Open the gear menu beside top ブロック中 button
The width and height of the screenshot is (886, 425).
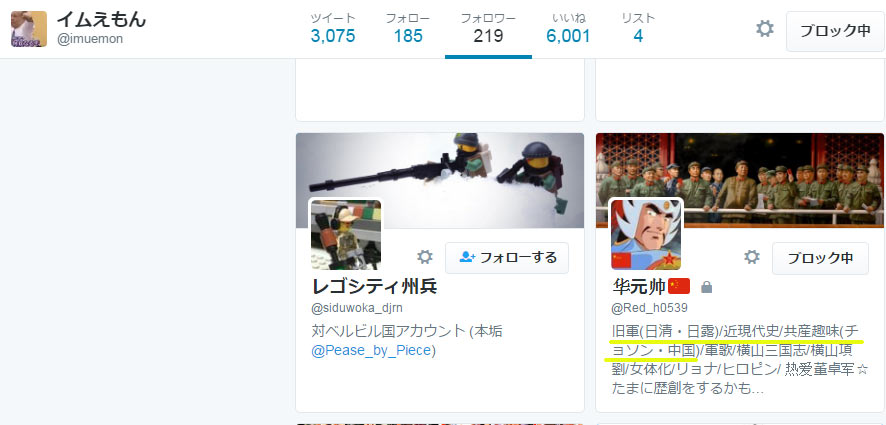(x=765, y=29)
